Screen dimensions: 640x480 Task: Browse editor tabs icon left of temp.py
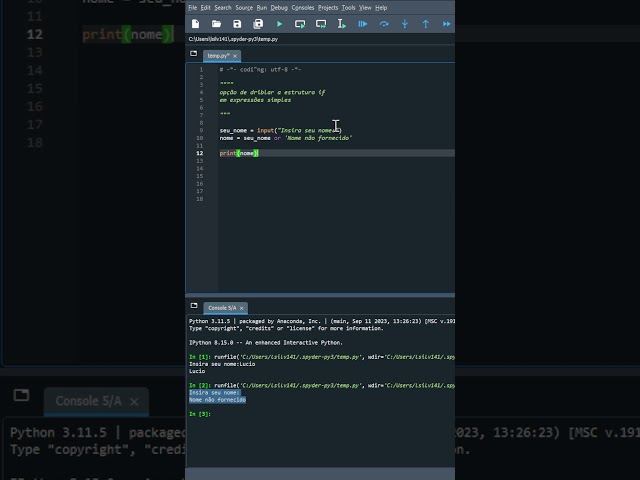coord(193,53)
